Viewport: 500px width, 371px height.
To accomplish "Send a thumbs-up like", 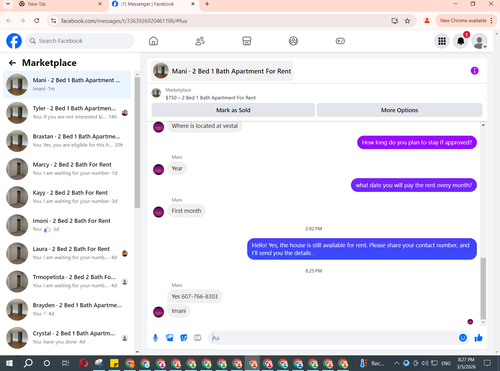I will [x=478, y=338].
